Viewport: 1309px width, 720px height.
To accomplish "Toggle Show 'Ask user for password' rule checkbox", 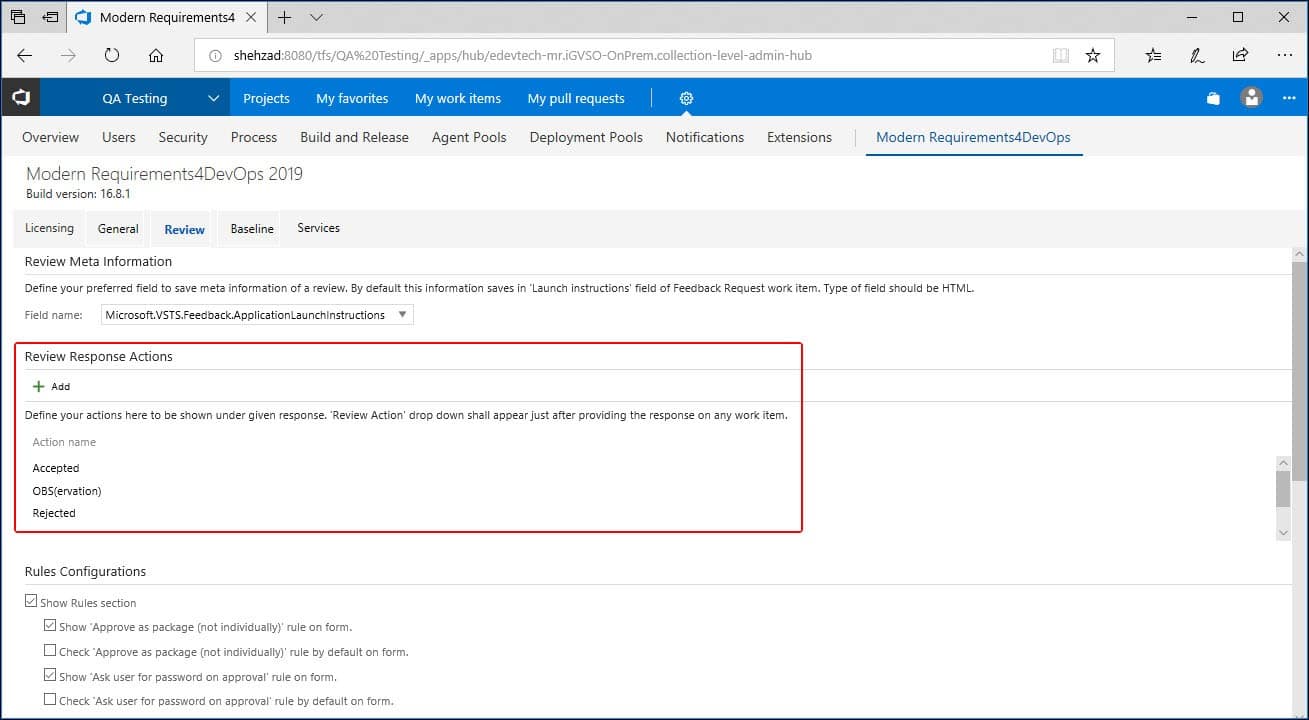I will coord(50,676).
